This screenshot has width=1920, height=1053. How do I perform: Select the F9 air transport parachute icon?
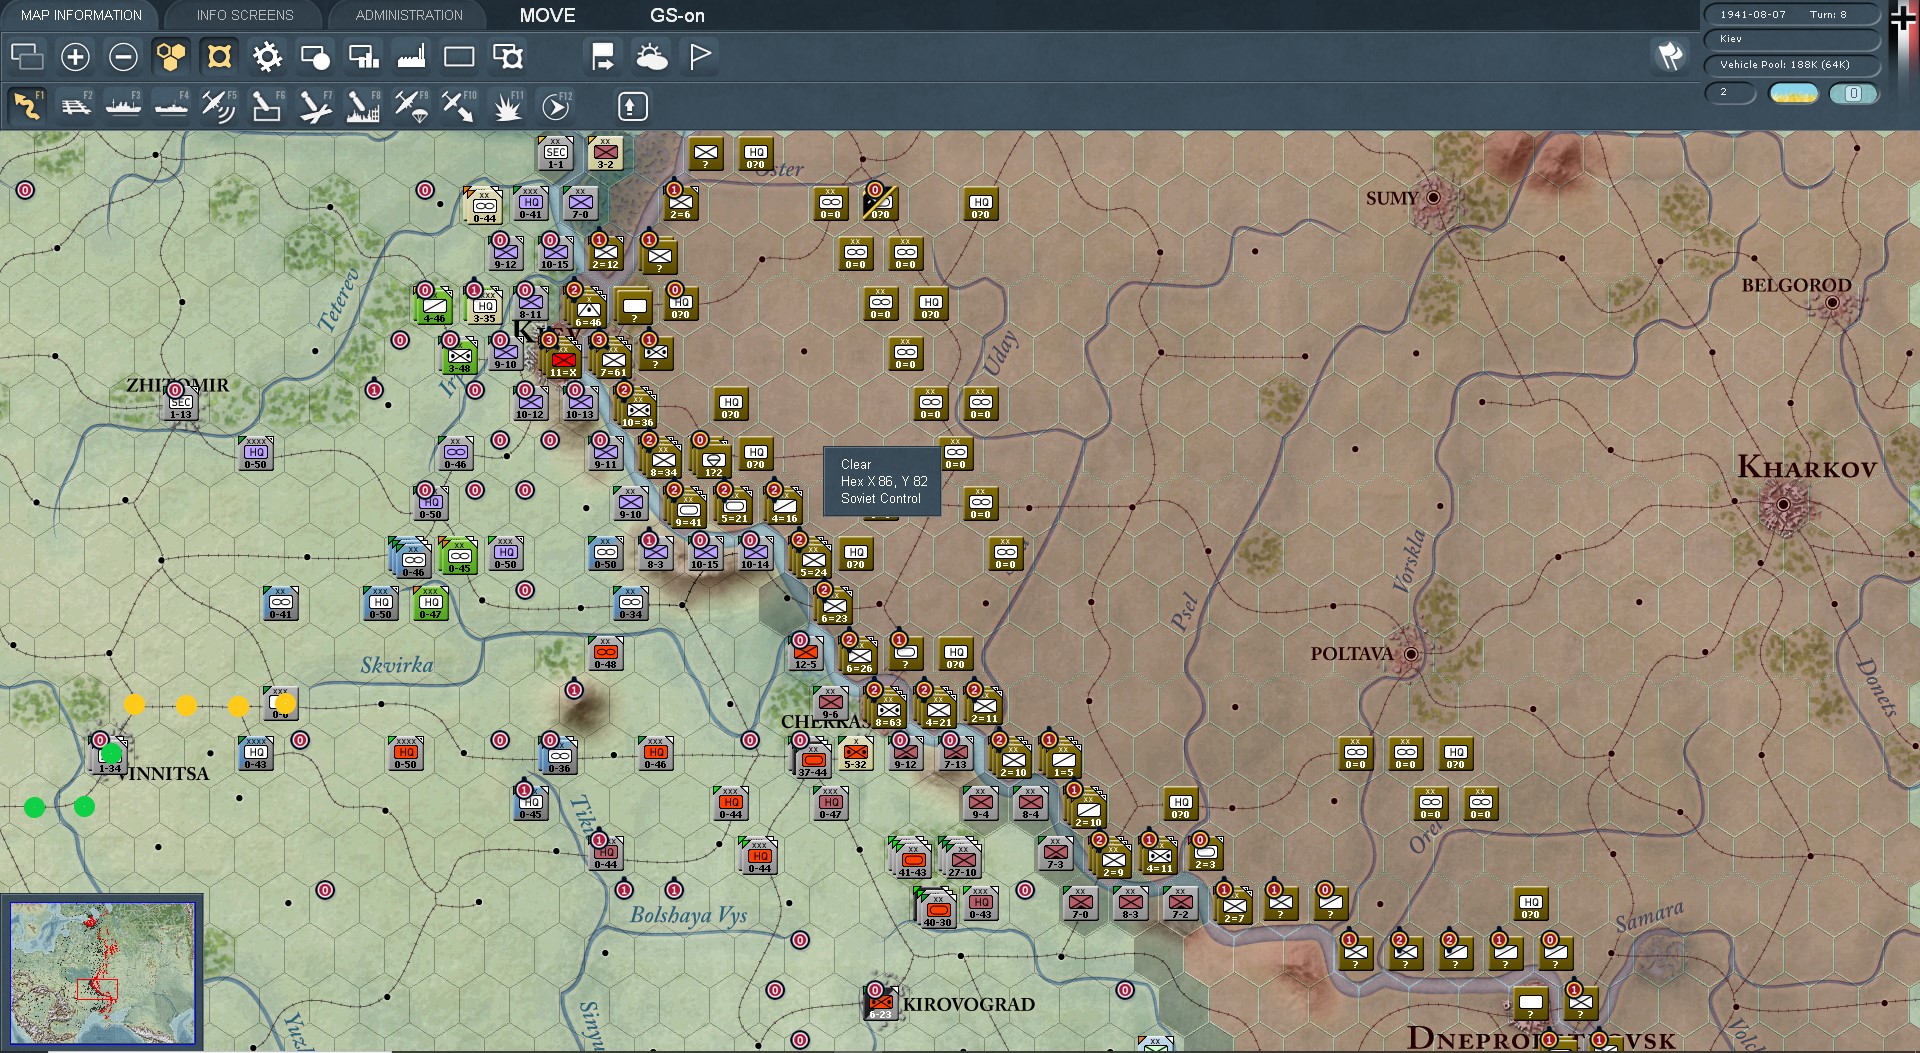[x=411, y=106]
